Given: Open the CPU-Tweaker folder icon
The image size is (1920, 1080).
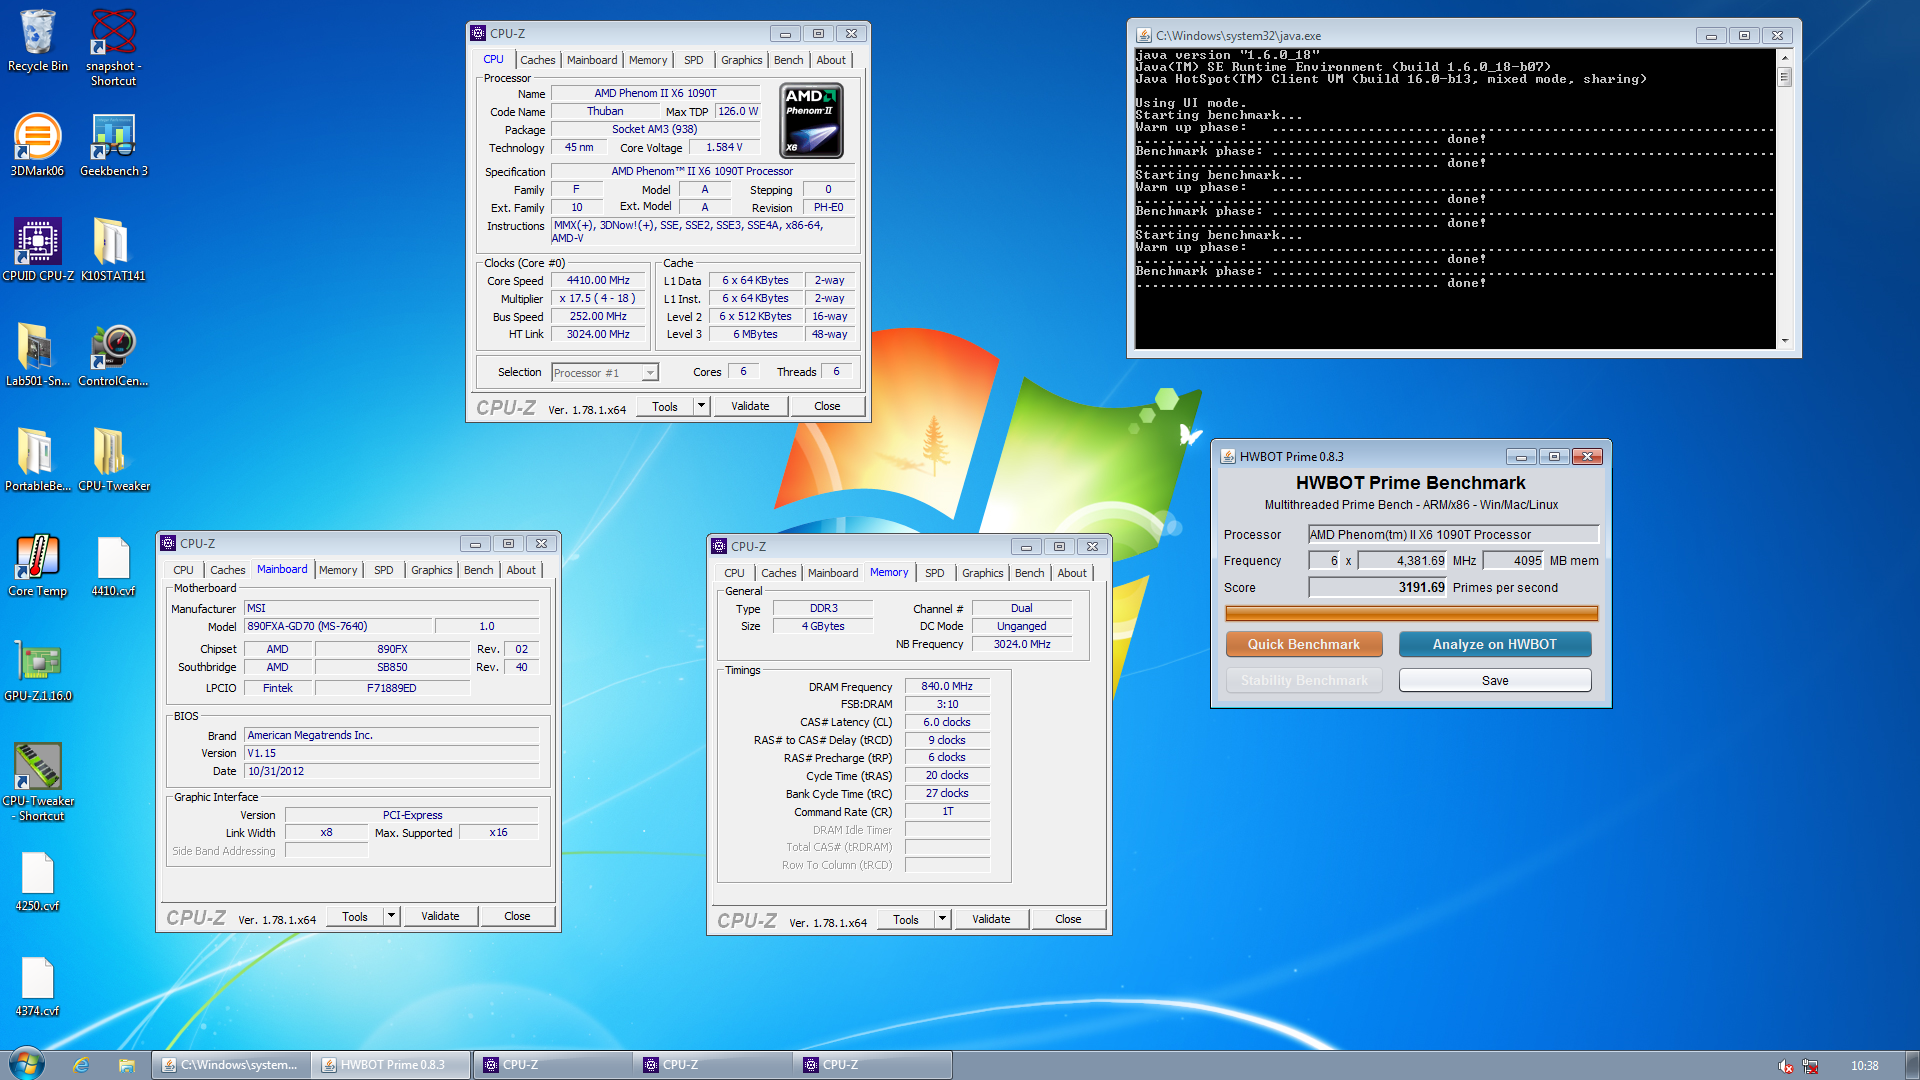Looking at the screenshot, I should coord(113,460).
